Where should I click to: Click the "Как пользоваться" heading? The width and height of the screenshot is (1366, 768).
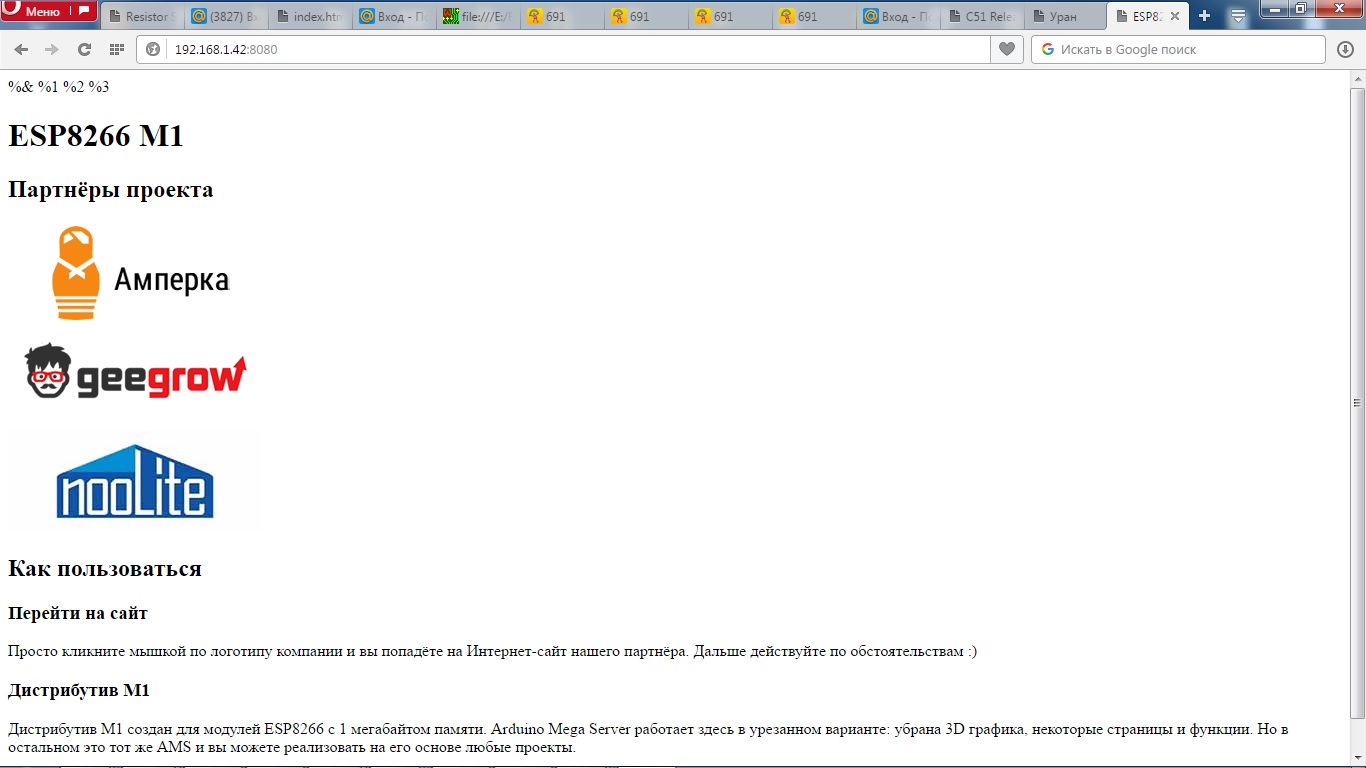[x=105, y=569]
